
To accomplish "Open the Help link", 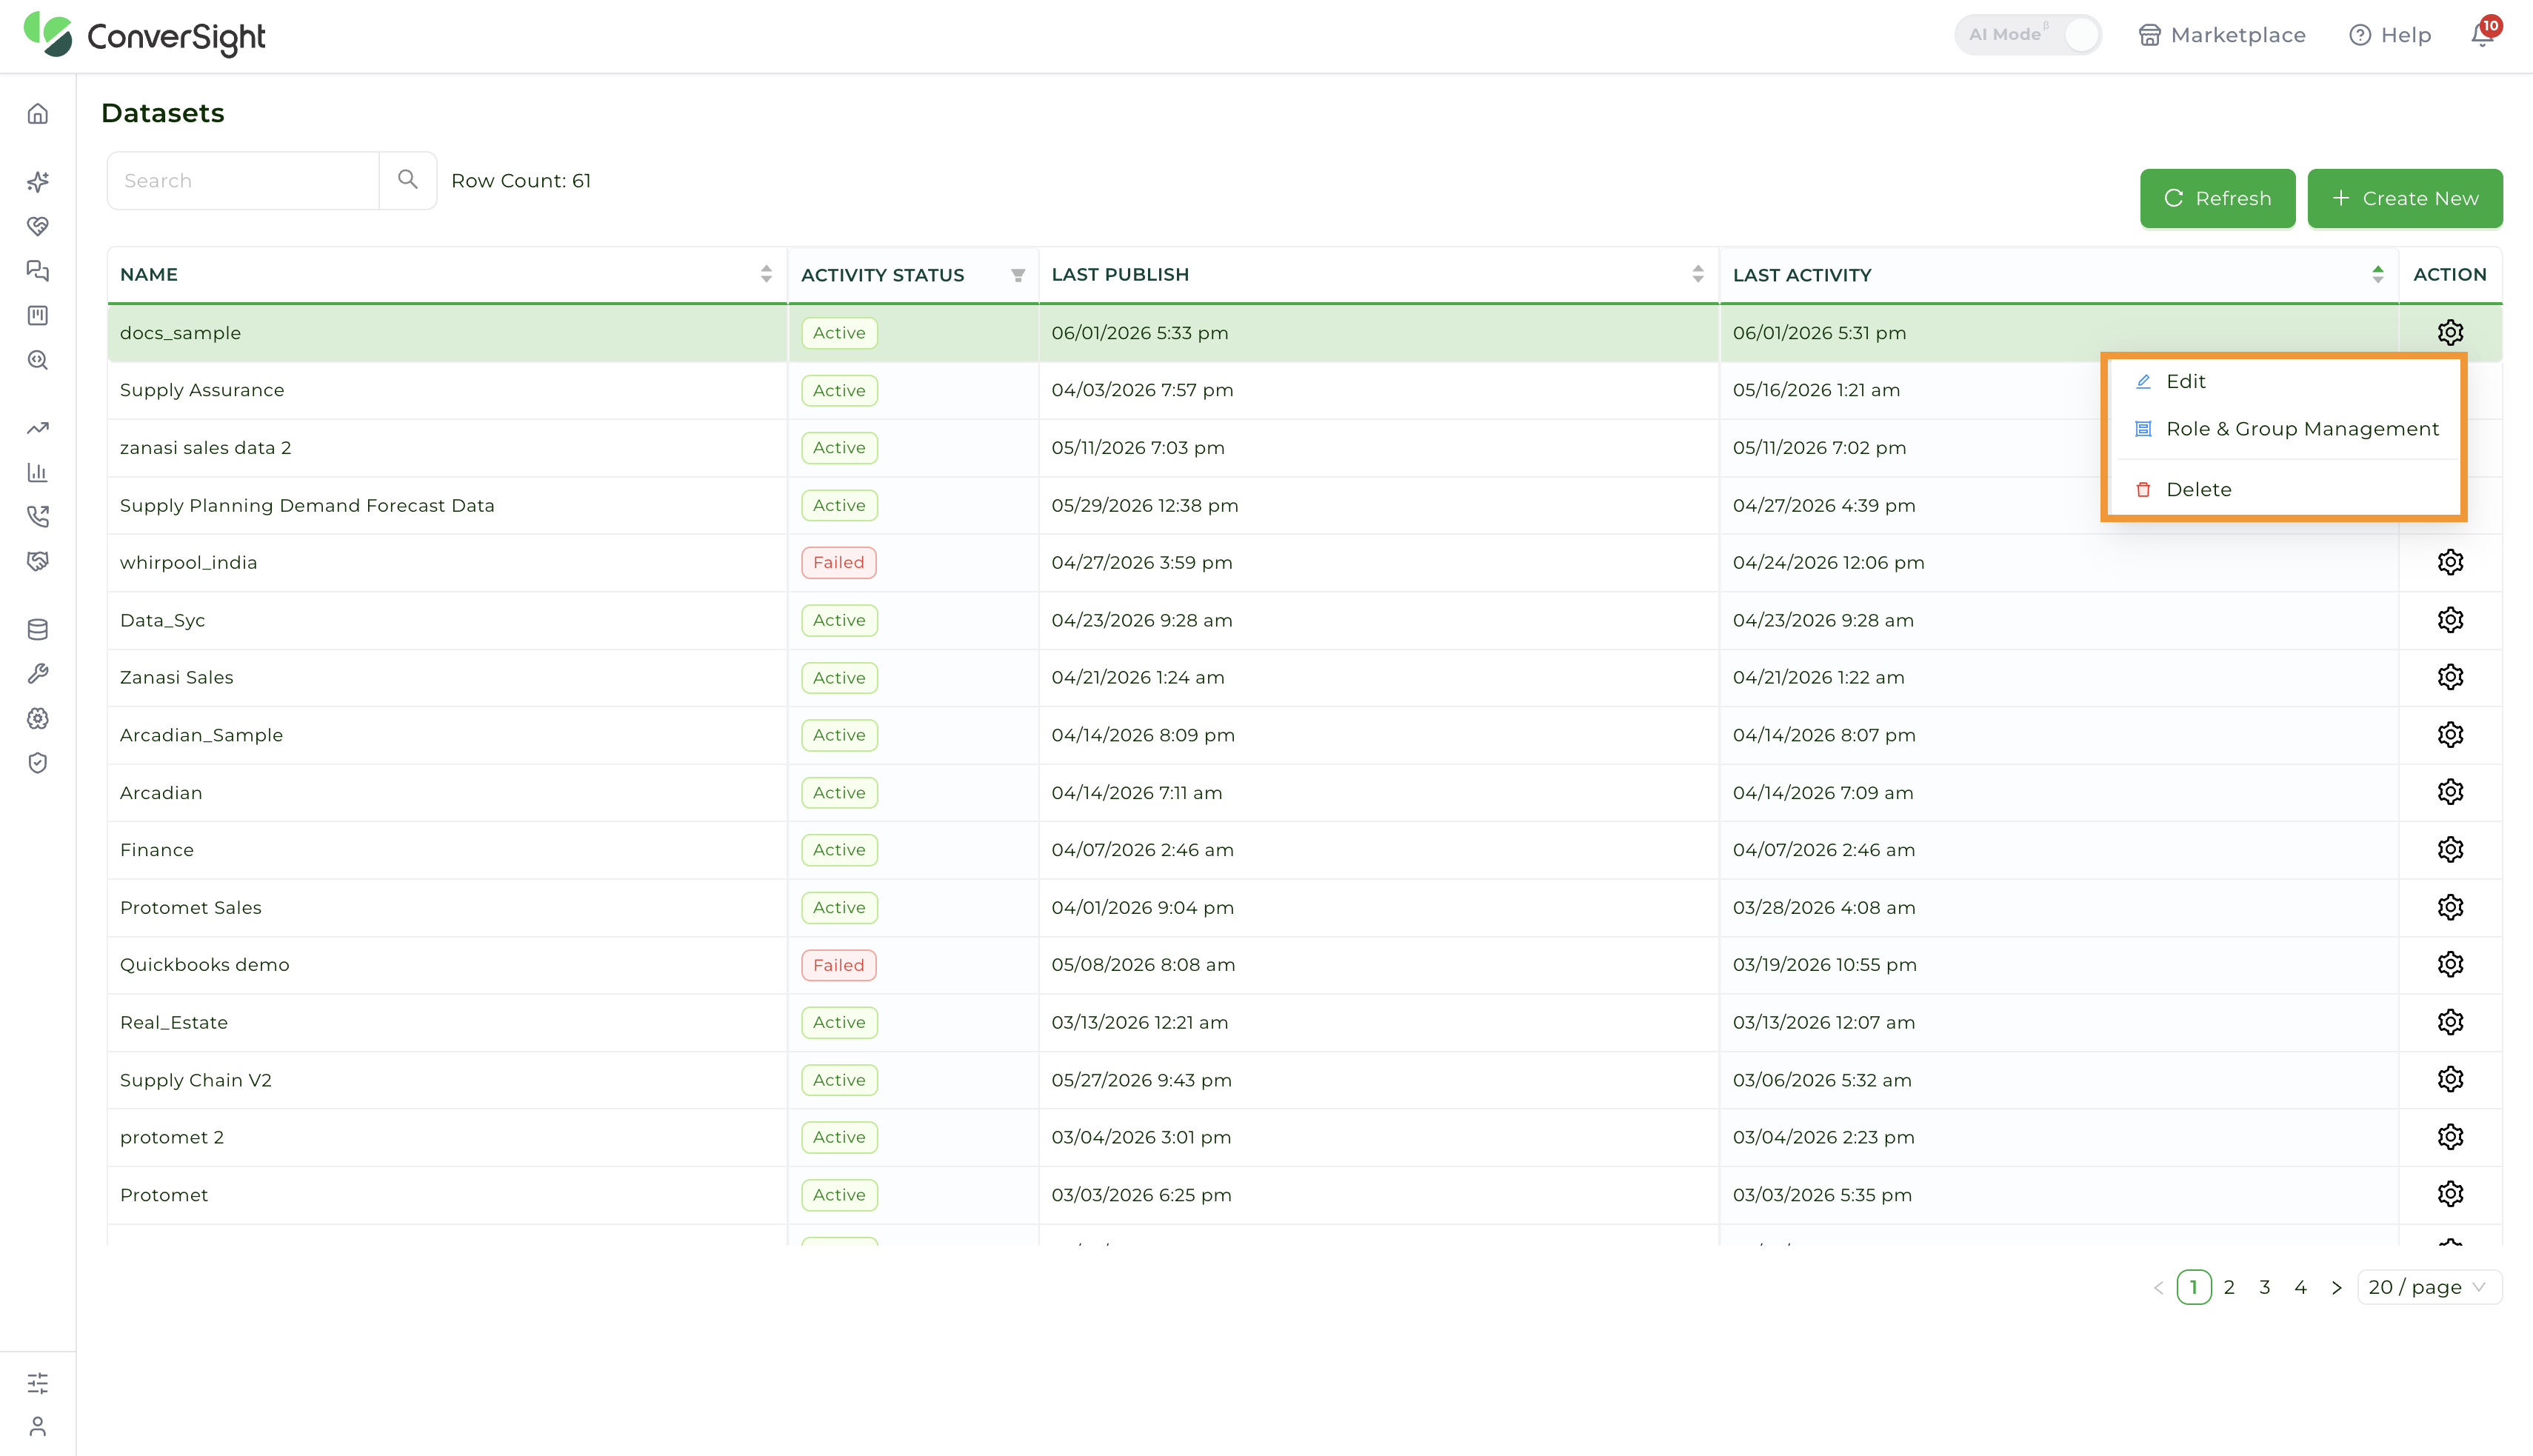I will (x=2390, y=35).
